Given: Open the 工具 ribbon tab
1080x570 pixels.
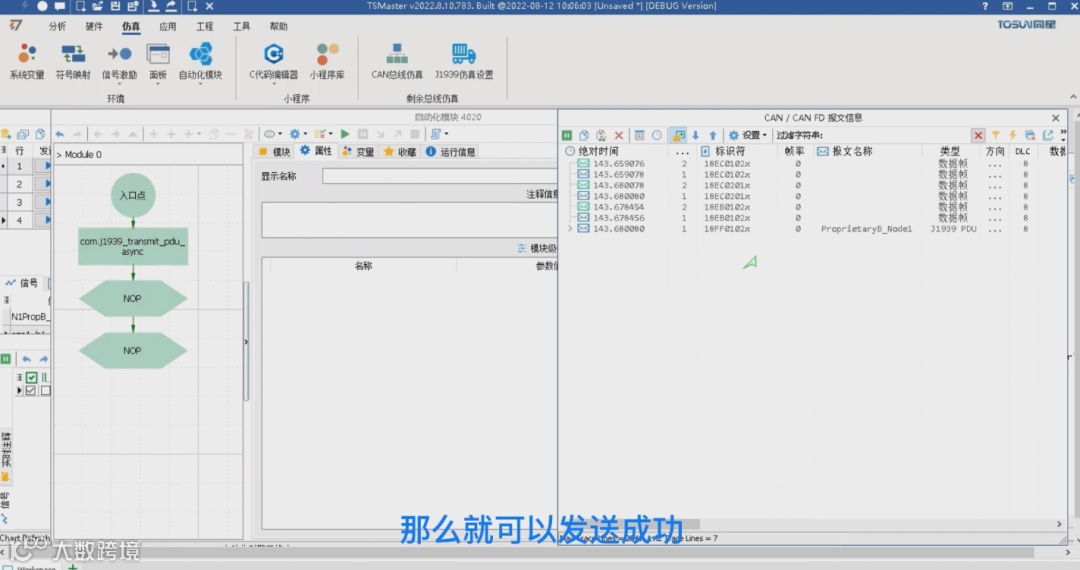Looking at the screenshot, I should coord(241,26).
